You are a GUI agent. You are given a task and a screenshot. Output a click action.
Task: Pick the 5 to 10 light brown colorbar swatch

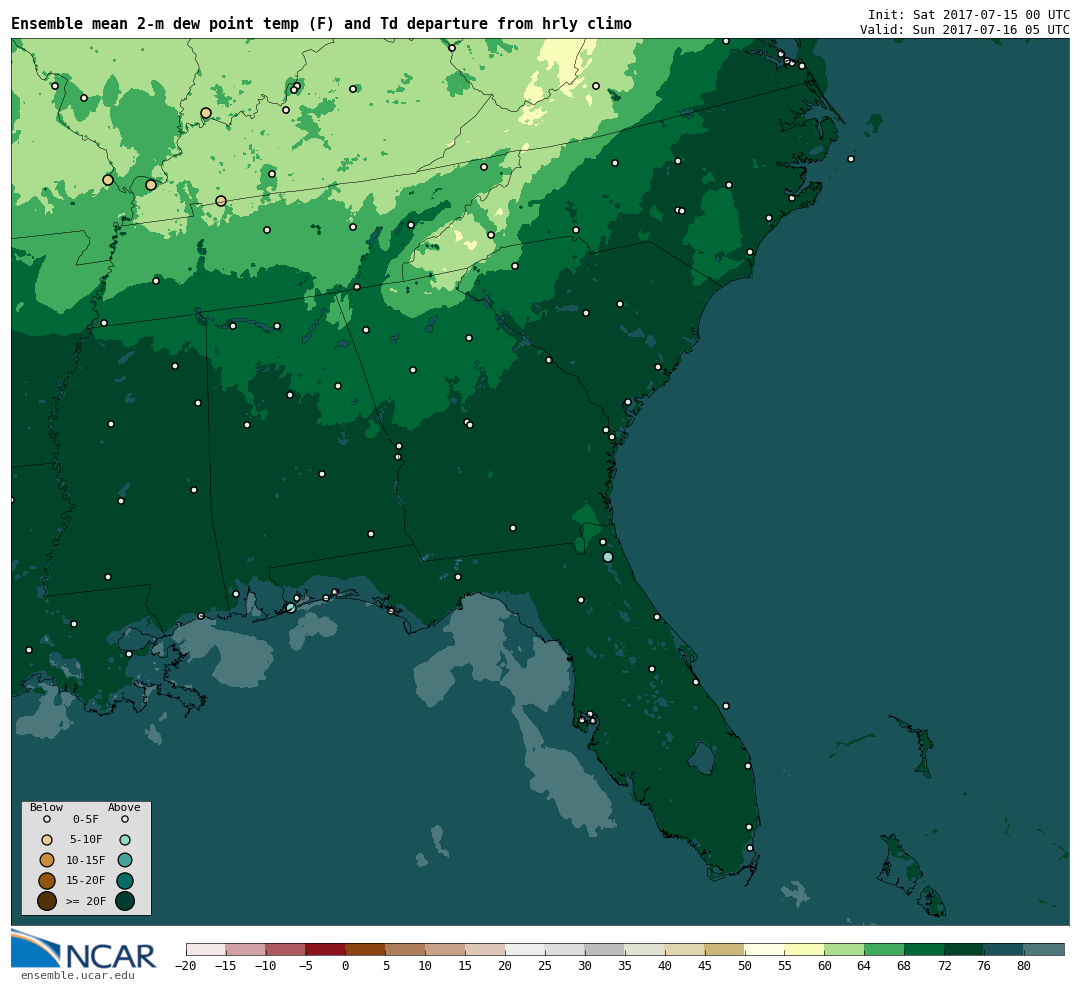tap(405, 949)
